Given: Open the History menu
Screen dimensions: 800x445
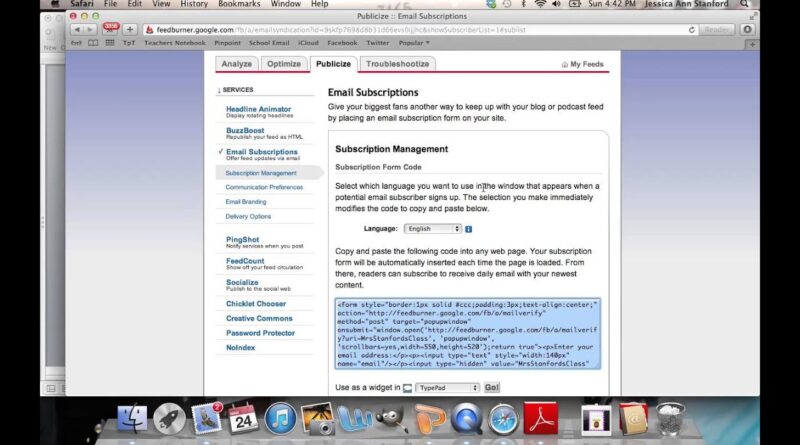Looking at the screenshot, I should coord(194,4).
